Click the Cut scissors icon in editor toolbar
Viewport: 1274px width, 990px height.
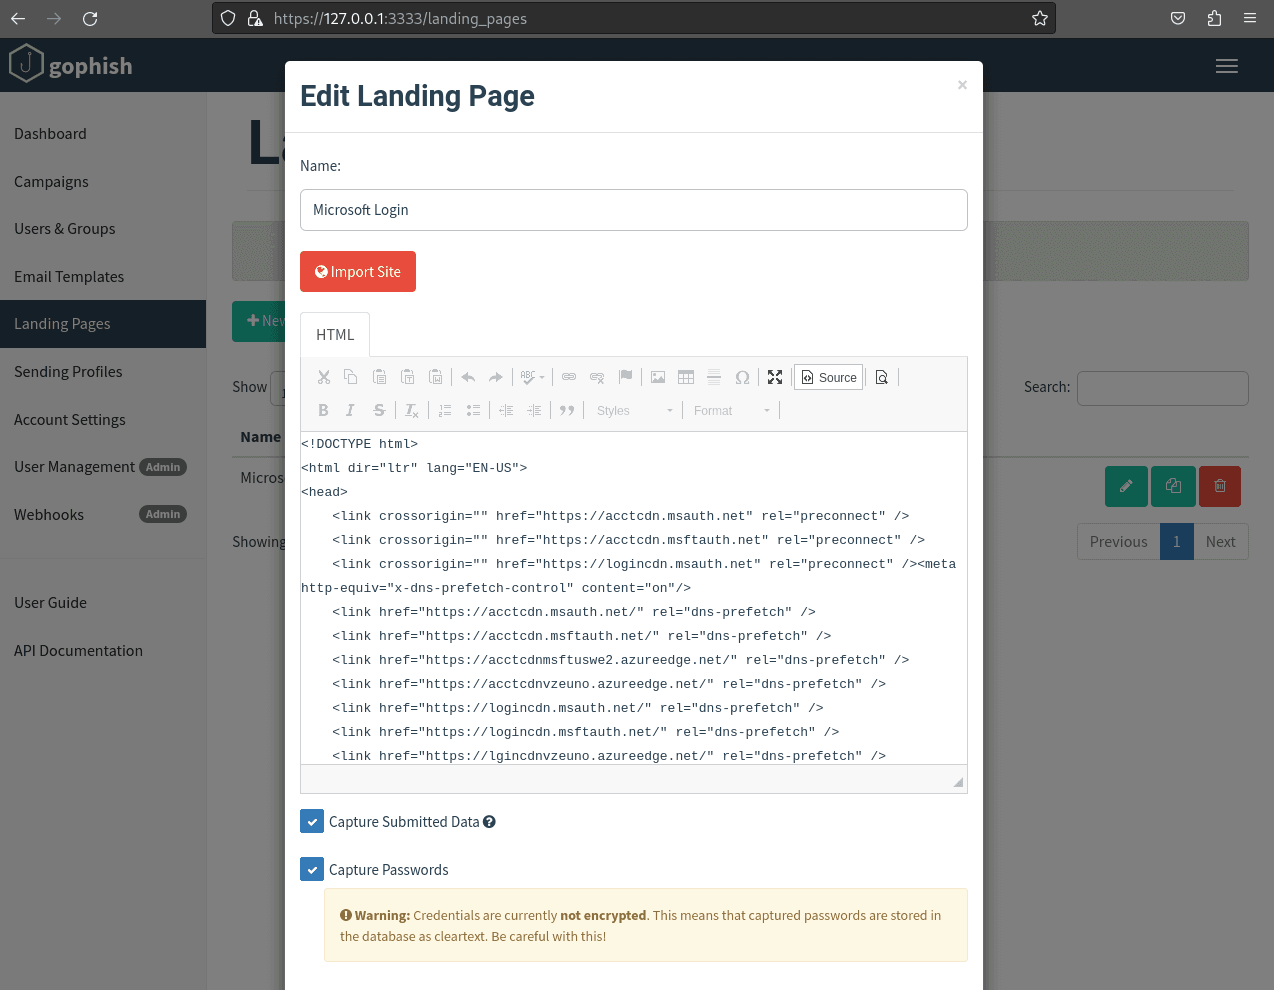point(324,377)
